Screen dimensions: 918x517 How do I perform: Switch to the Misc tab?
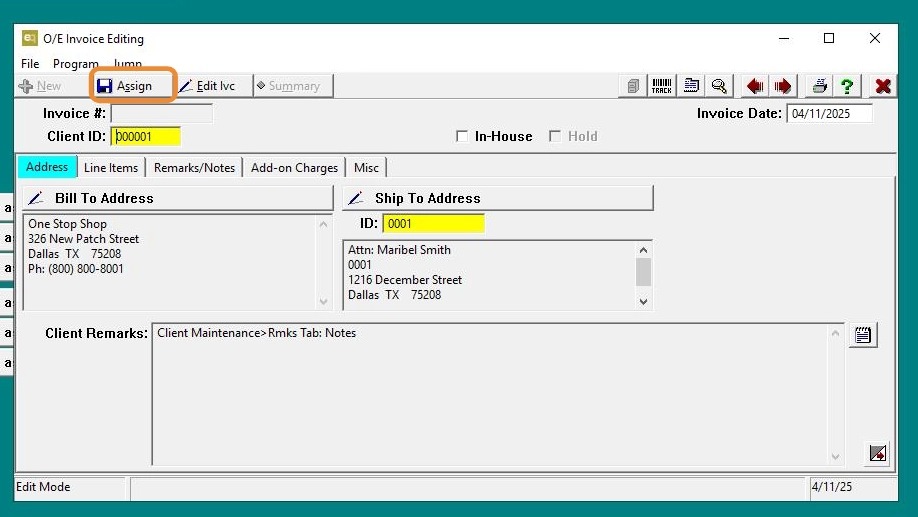coord(366,167)
